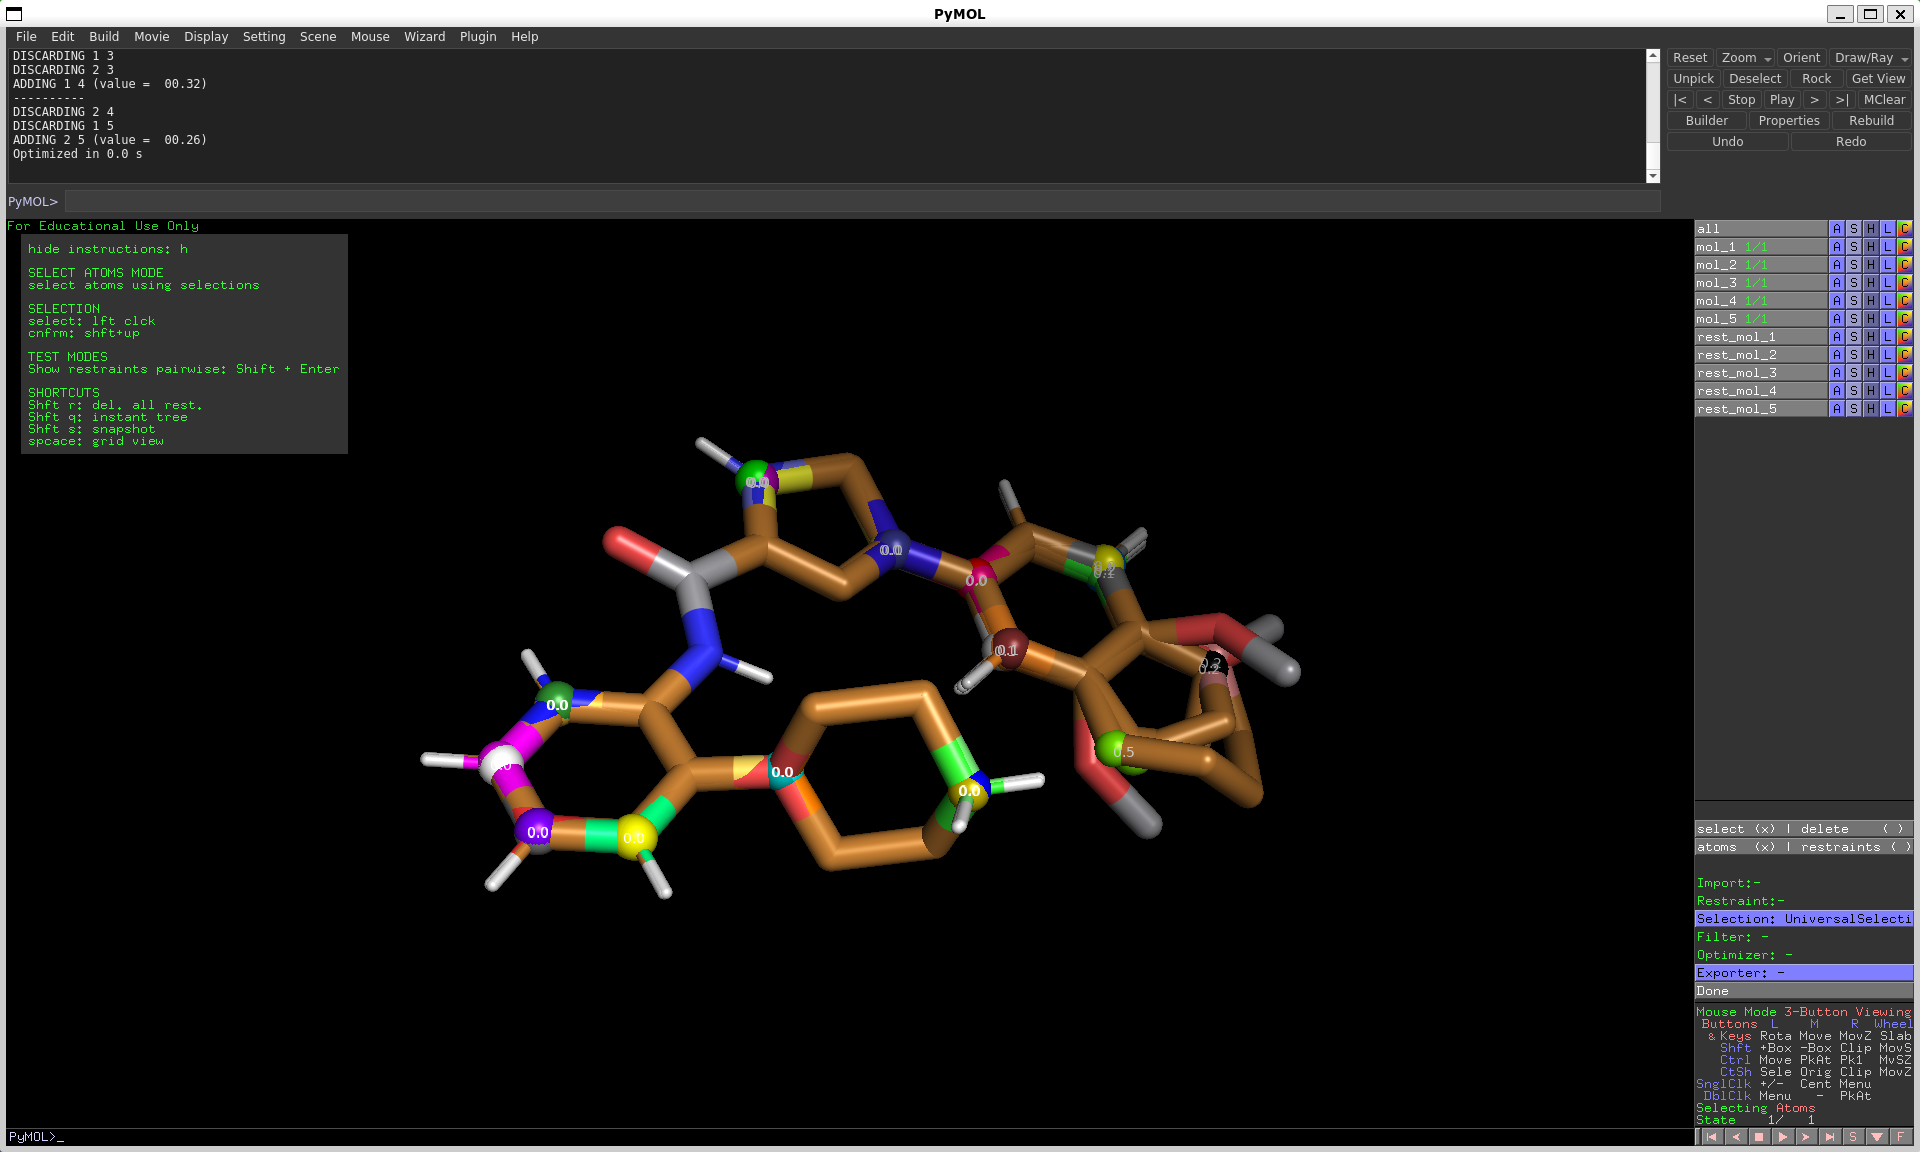Viewport: 1920px width, 1152px height.
Task: Open the Setting menu
Action: click(x=264, y=37)
